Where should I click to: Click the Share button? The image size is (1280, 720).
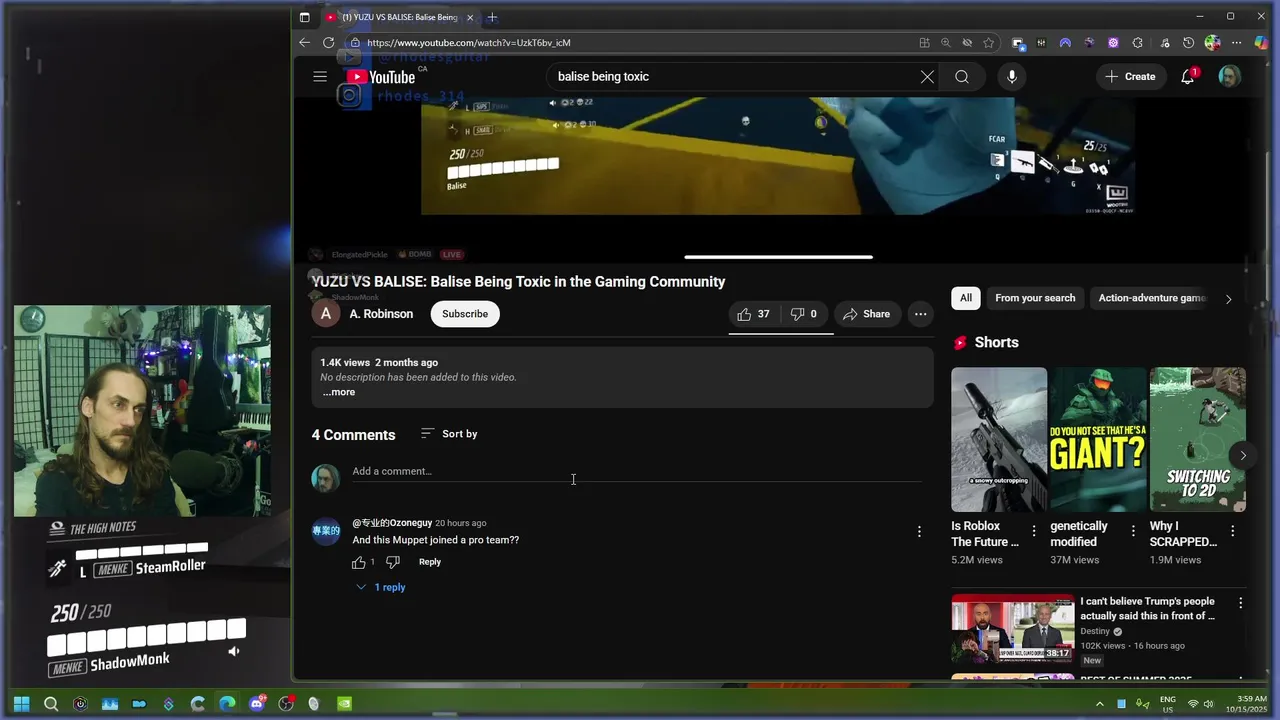point(866,314)
